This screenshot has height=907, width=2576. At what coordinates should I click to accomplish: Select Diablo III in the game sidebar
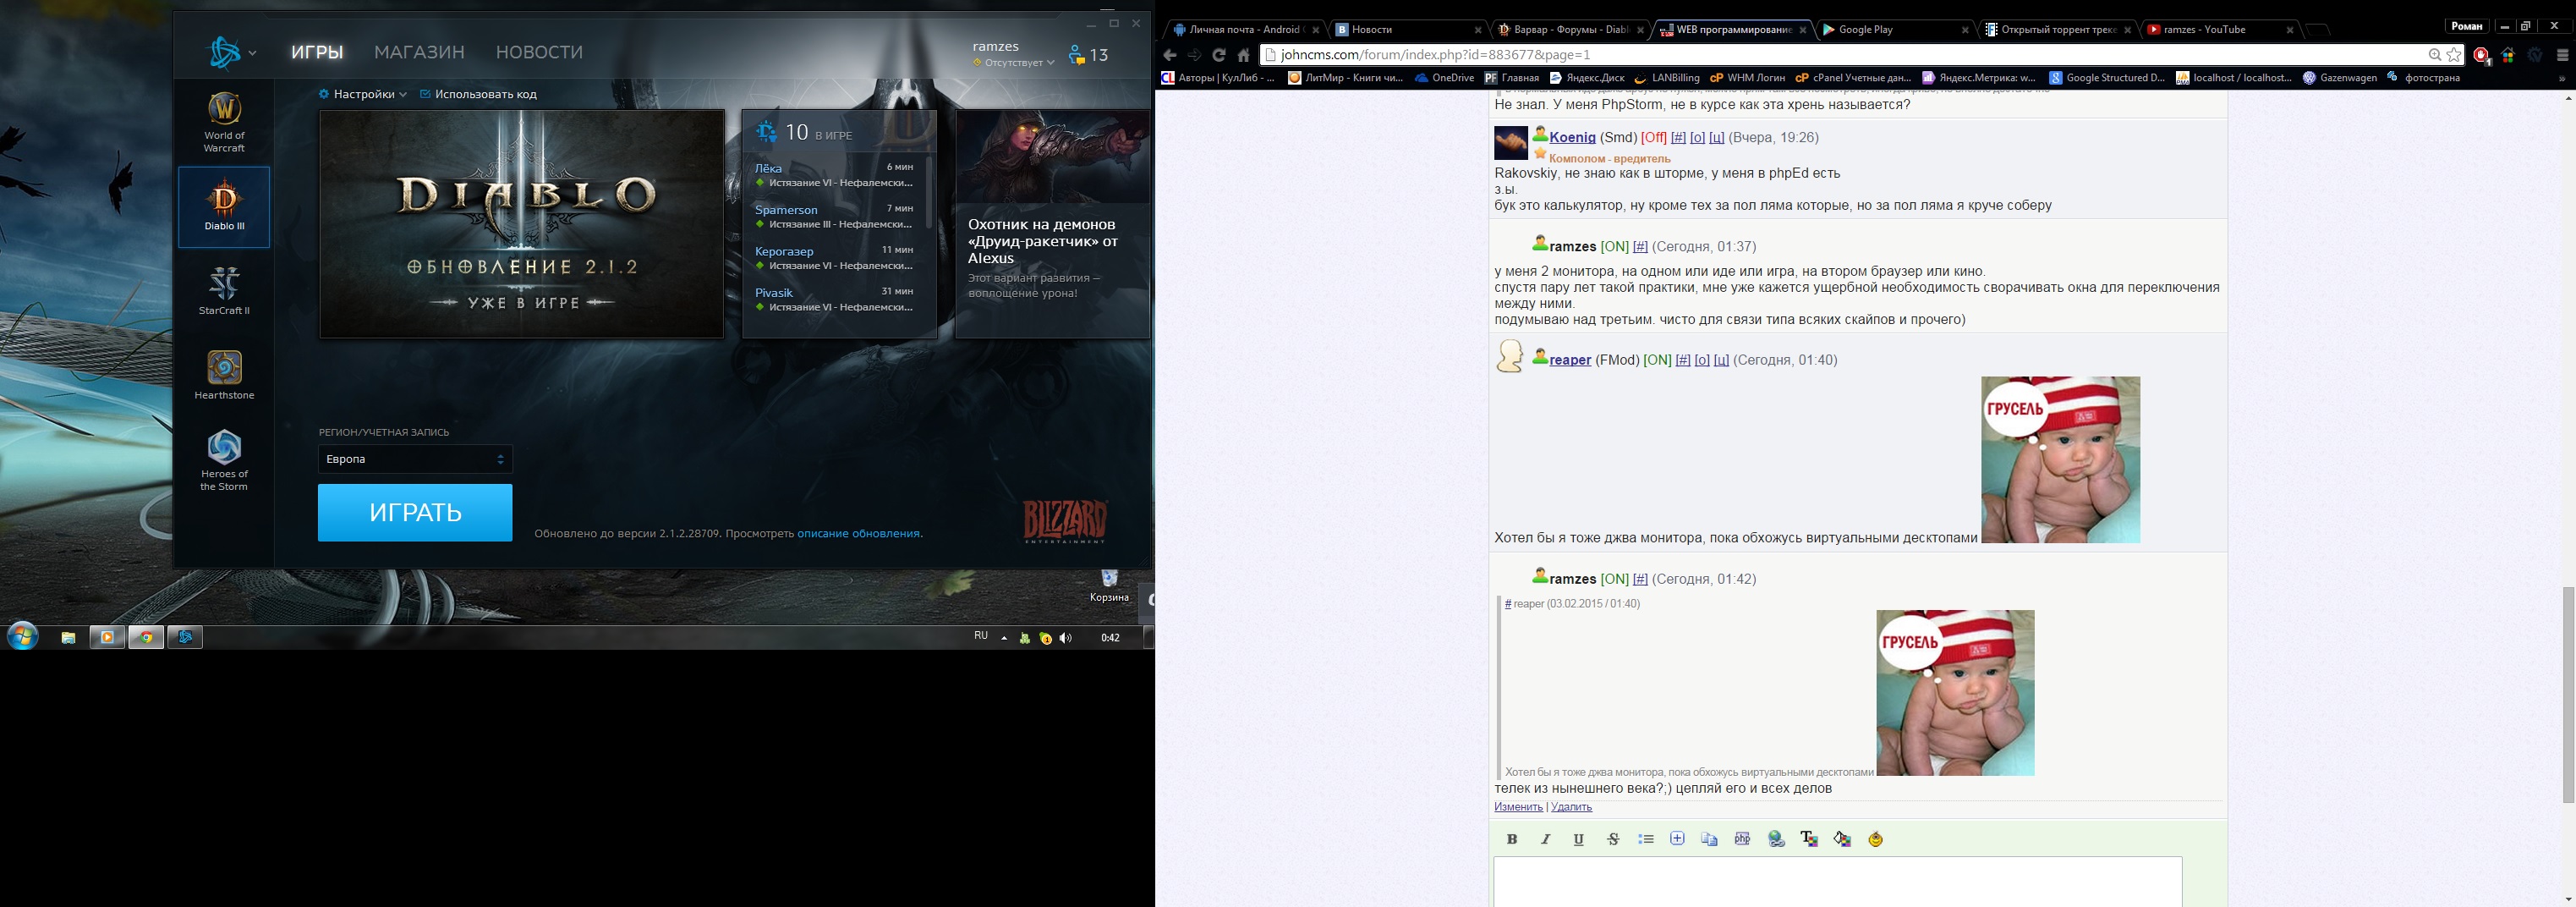coord(224,206)
